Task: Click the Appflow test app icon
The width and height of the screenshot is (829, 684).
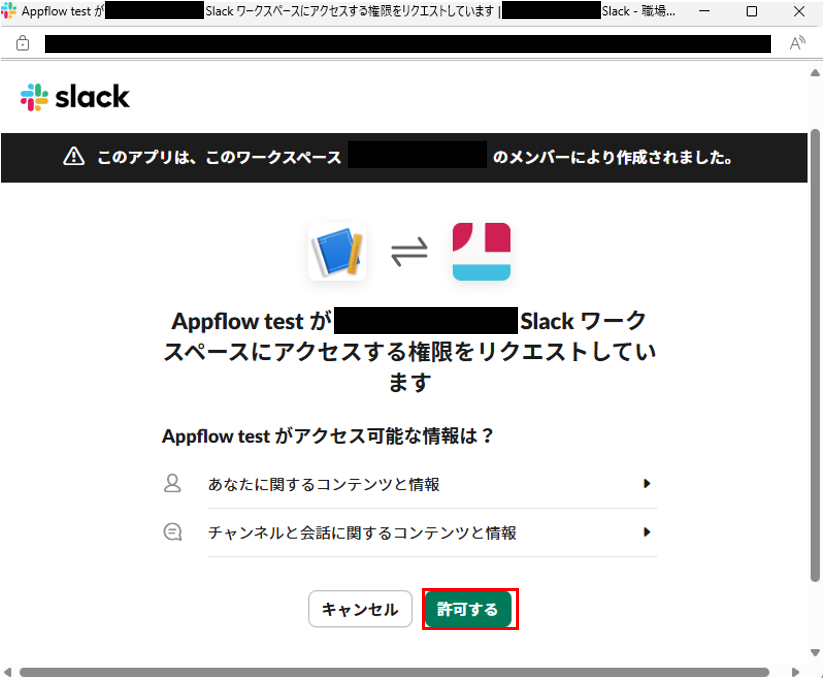Action: coord(337,252)
